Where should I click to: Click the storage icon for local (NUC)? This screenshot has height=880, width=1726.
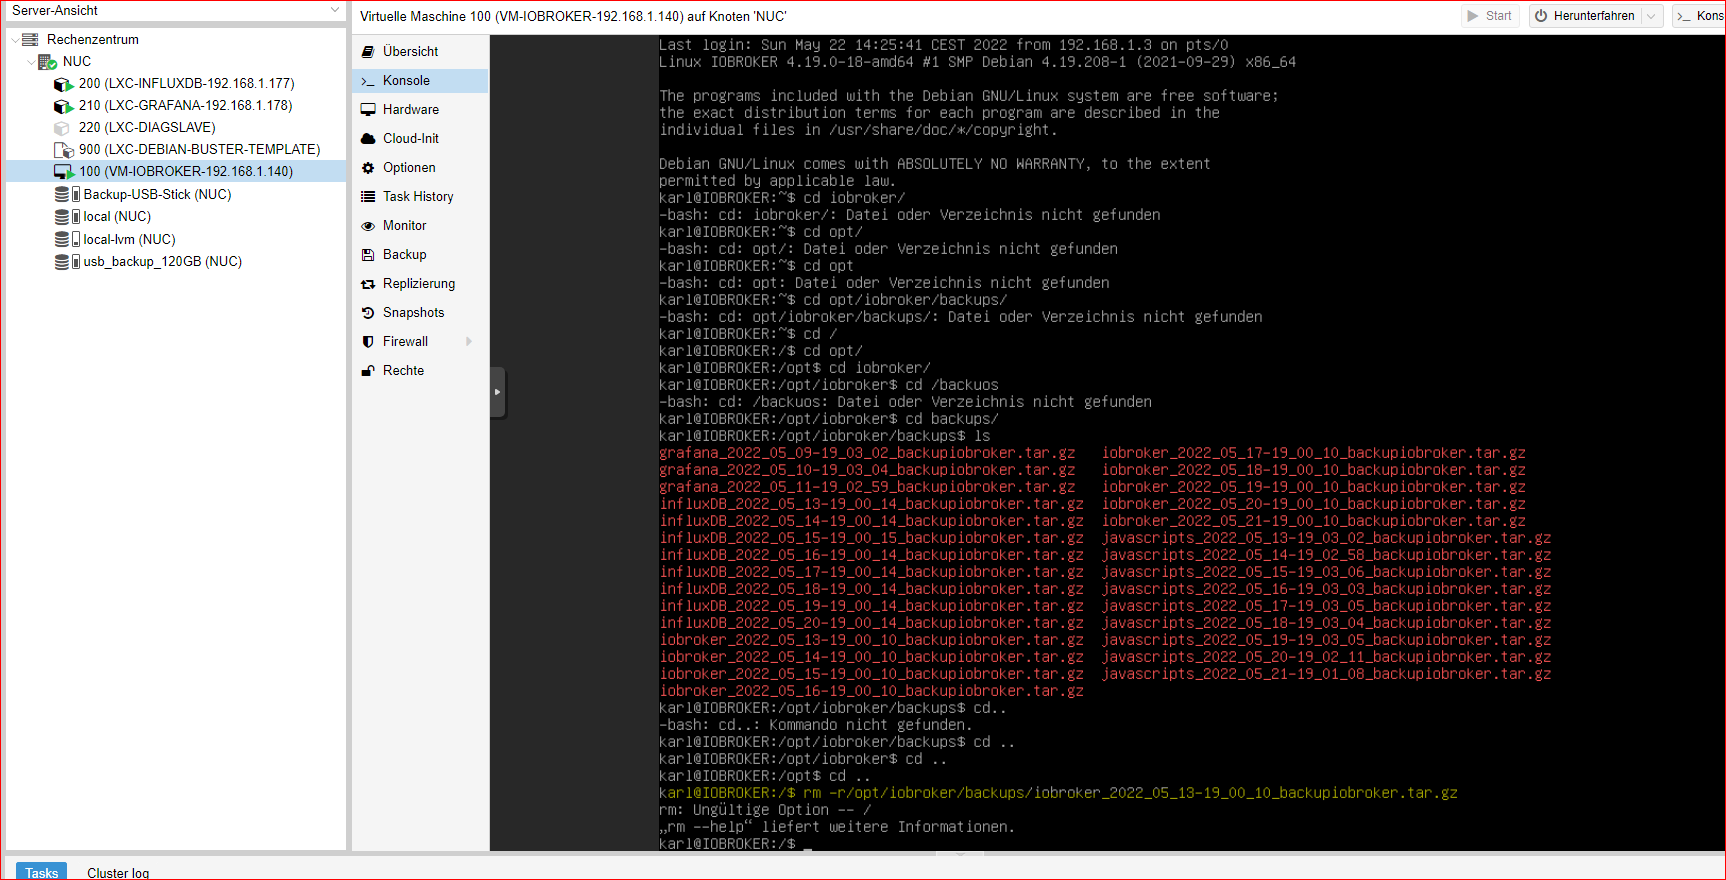point(67,216)
